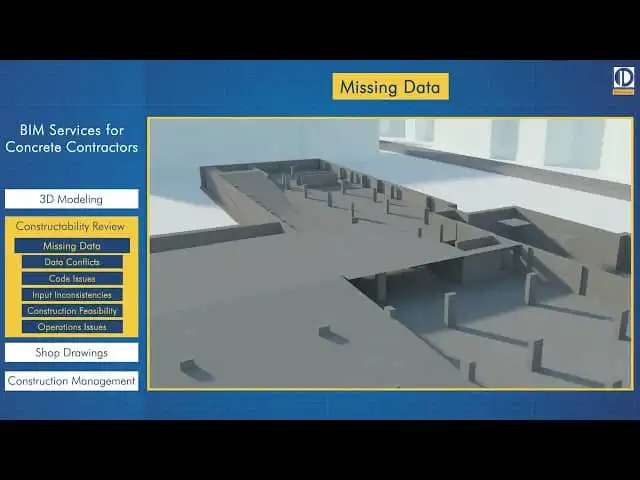The height and width of the screenshot is (480, 640).
Task: Open the 3D Modeling section
Action: click(71, 199)
